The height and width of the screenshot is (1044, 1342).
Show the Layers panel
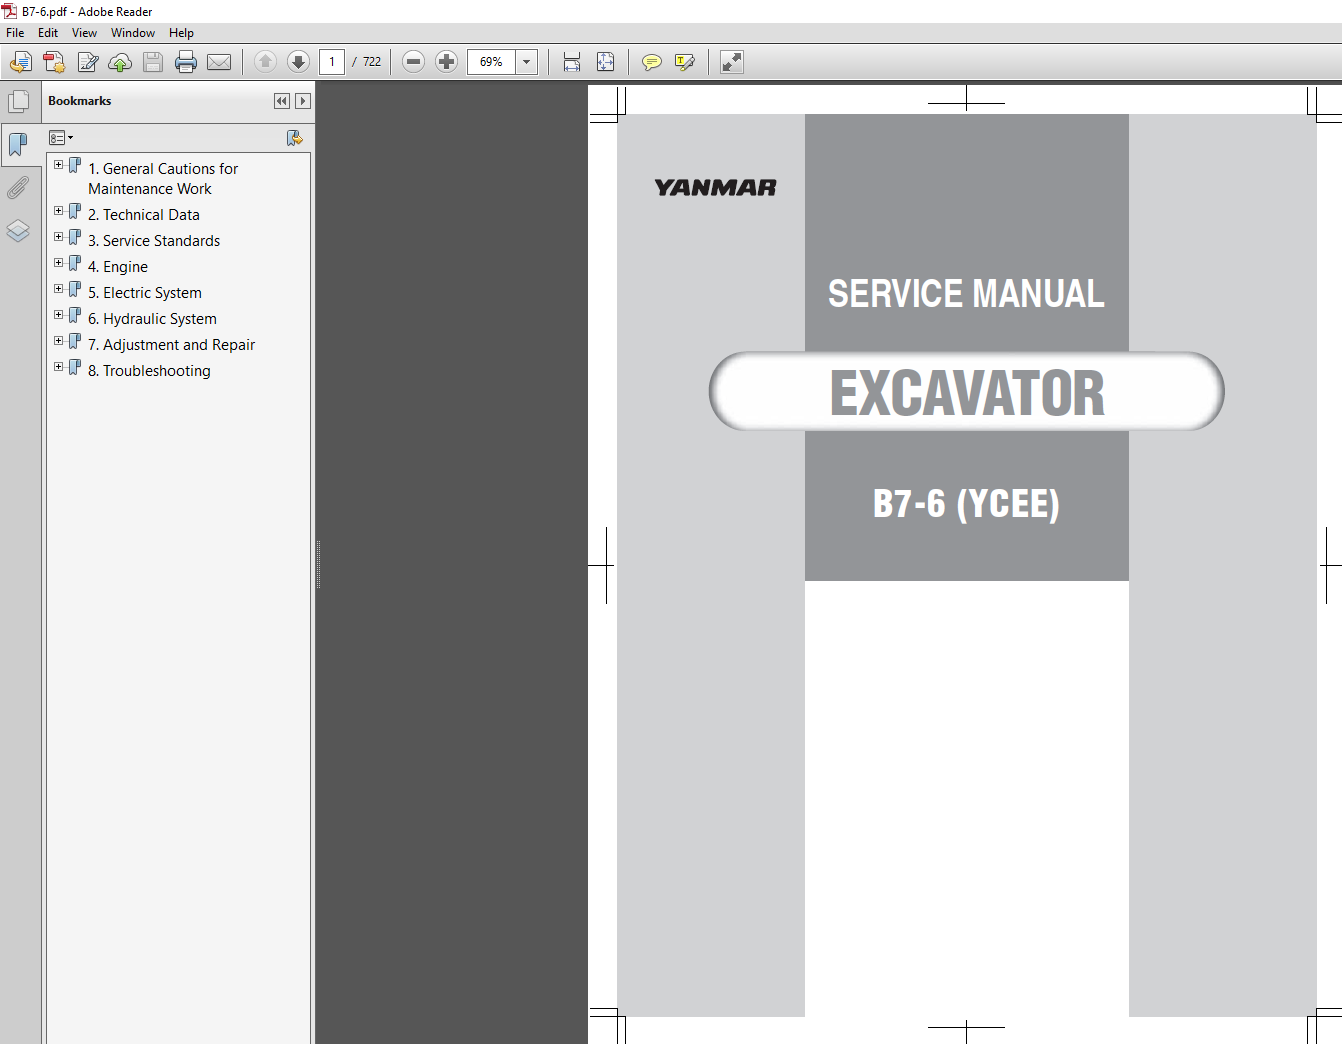[x=18, y=231]
